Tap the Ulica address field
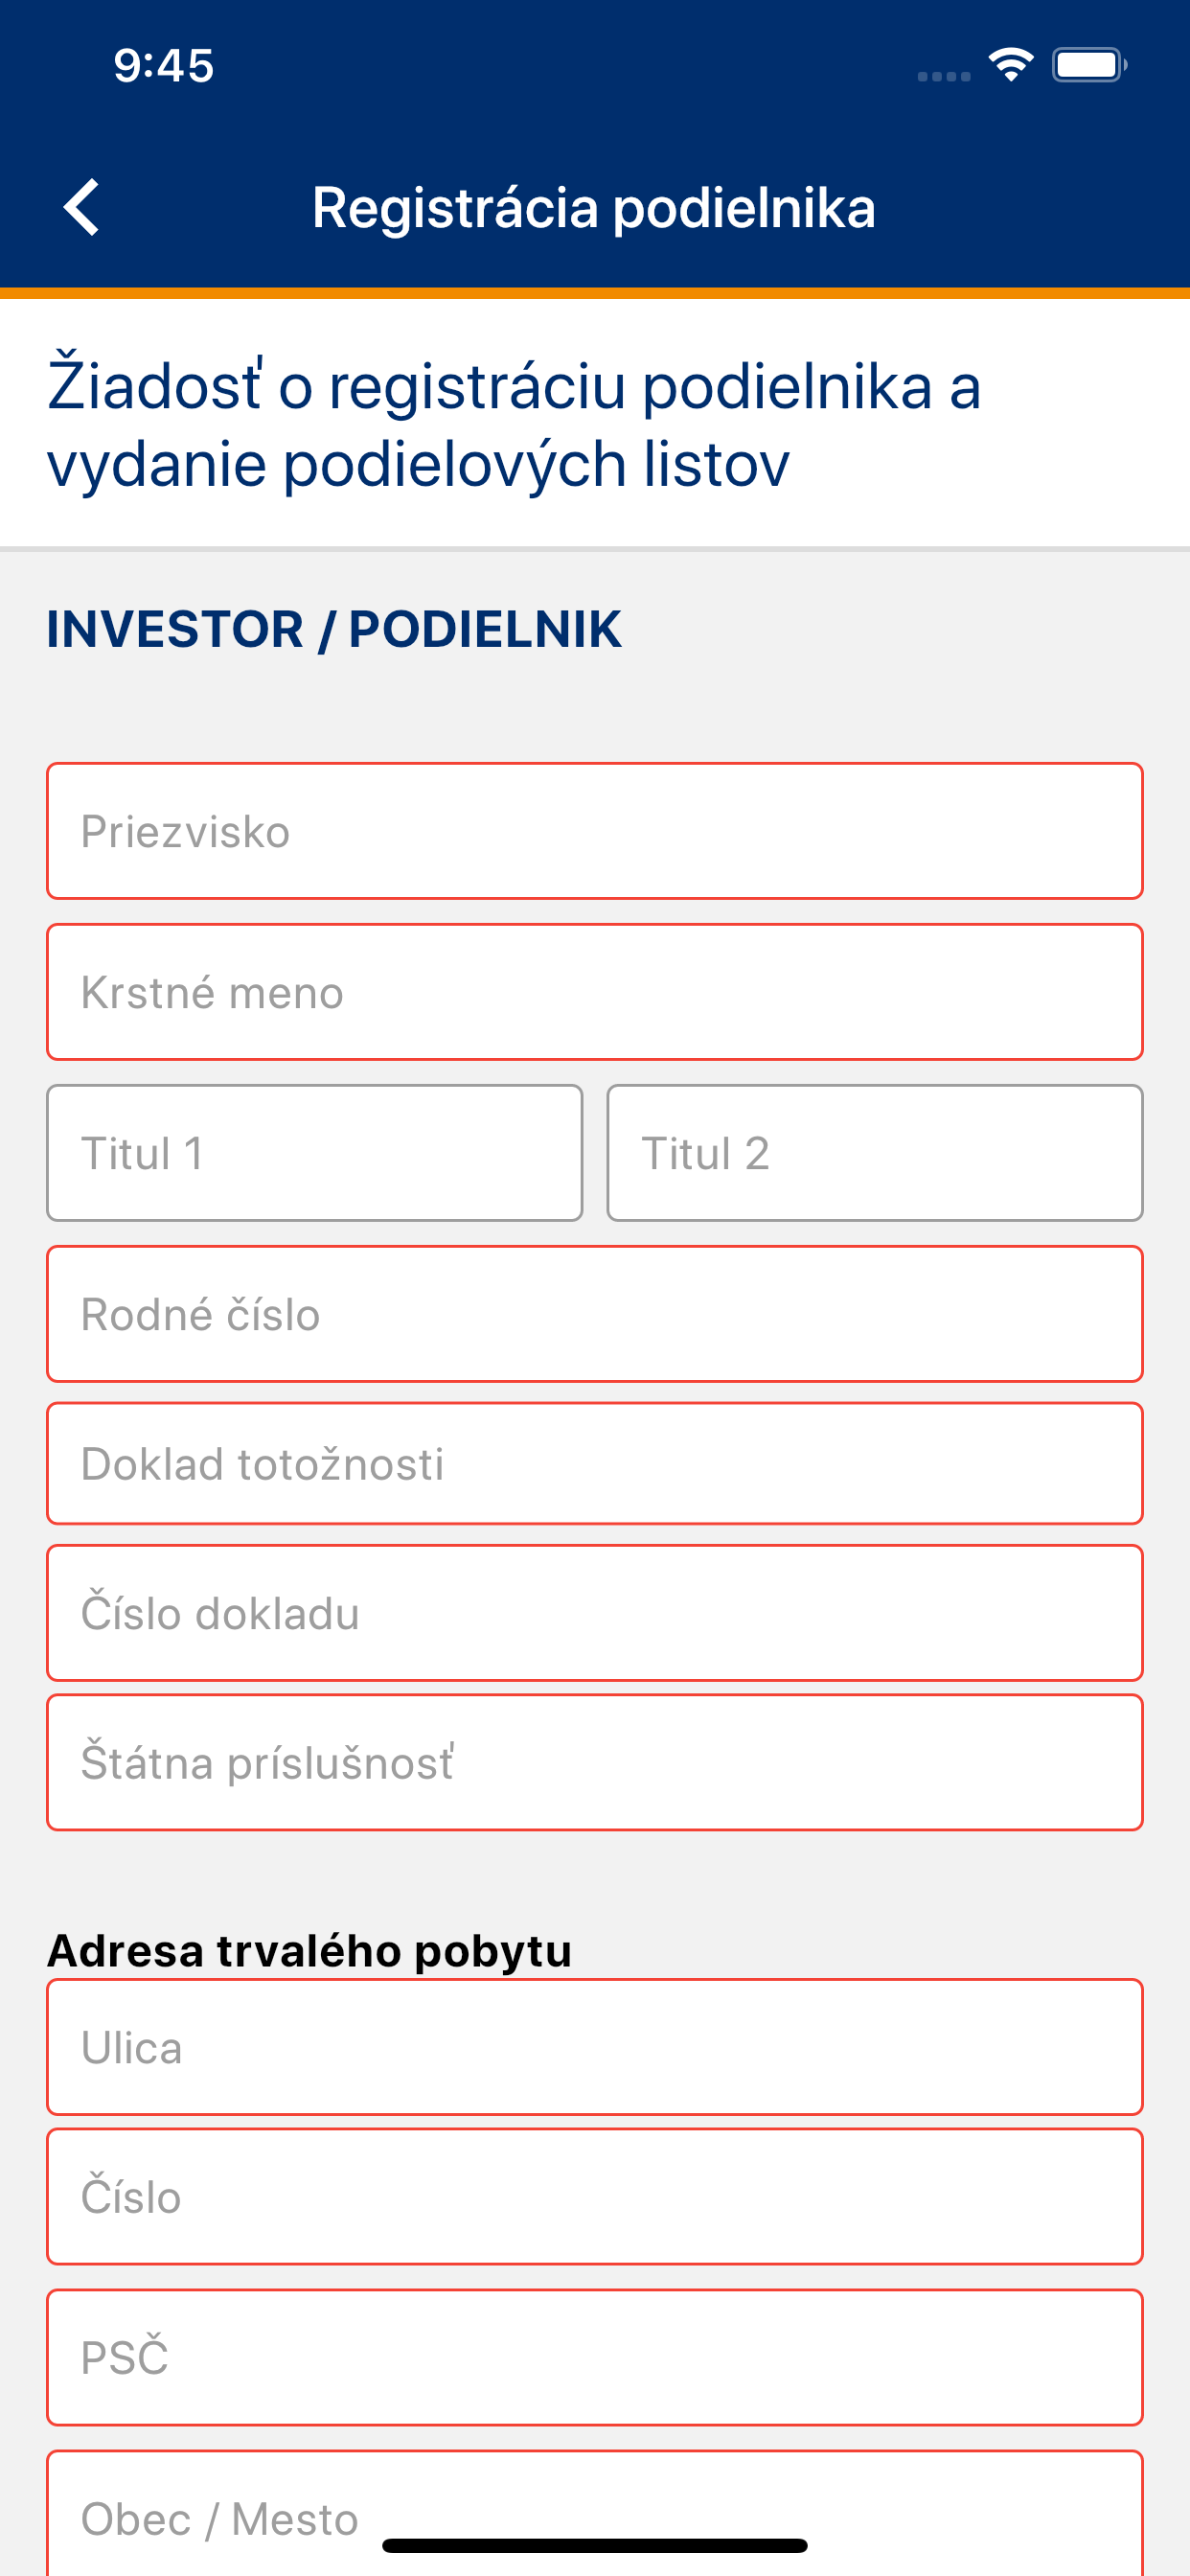This screenshot has height=2576, width=1190. (594, 2047)
